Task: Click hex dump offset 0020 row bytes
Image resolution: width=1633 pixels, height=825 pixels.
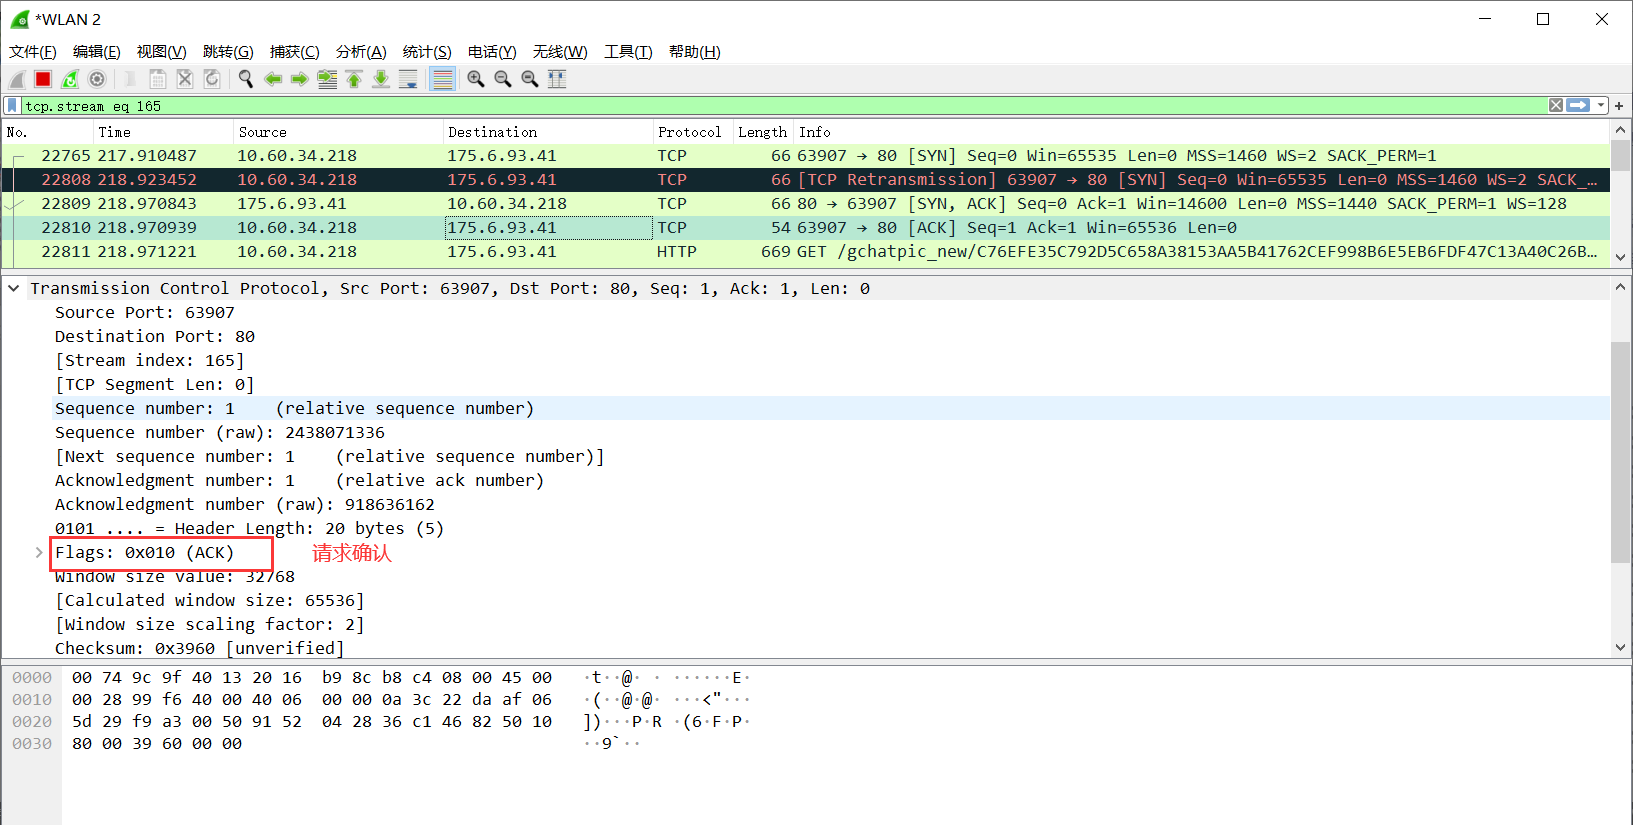Action: pos(312,722)
